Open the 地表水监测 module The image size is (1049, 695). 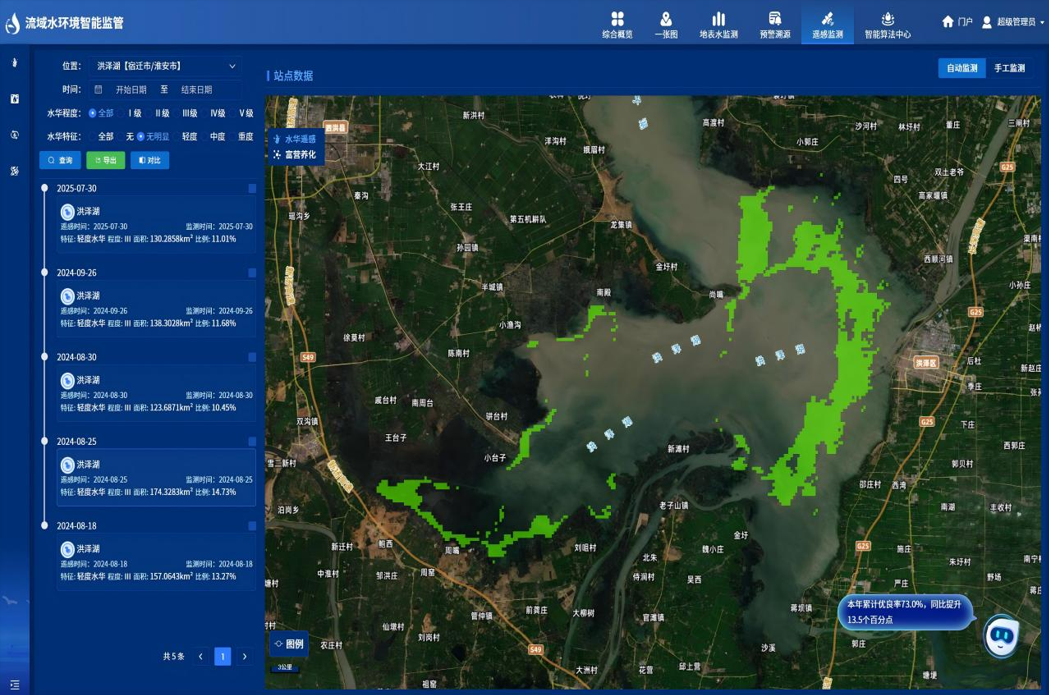click(718, 24)
